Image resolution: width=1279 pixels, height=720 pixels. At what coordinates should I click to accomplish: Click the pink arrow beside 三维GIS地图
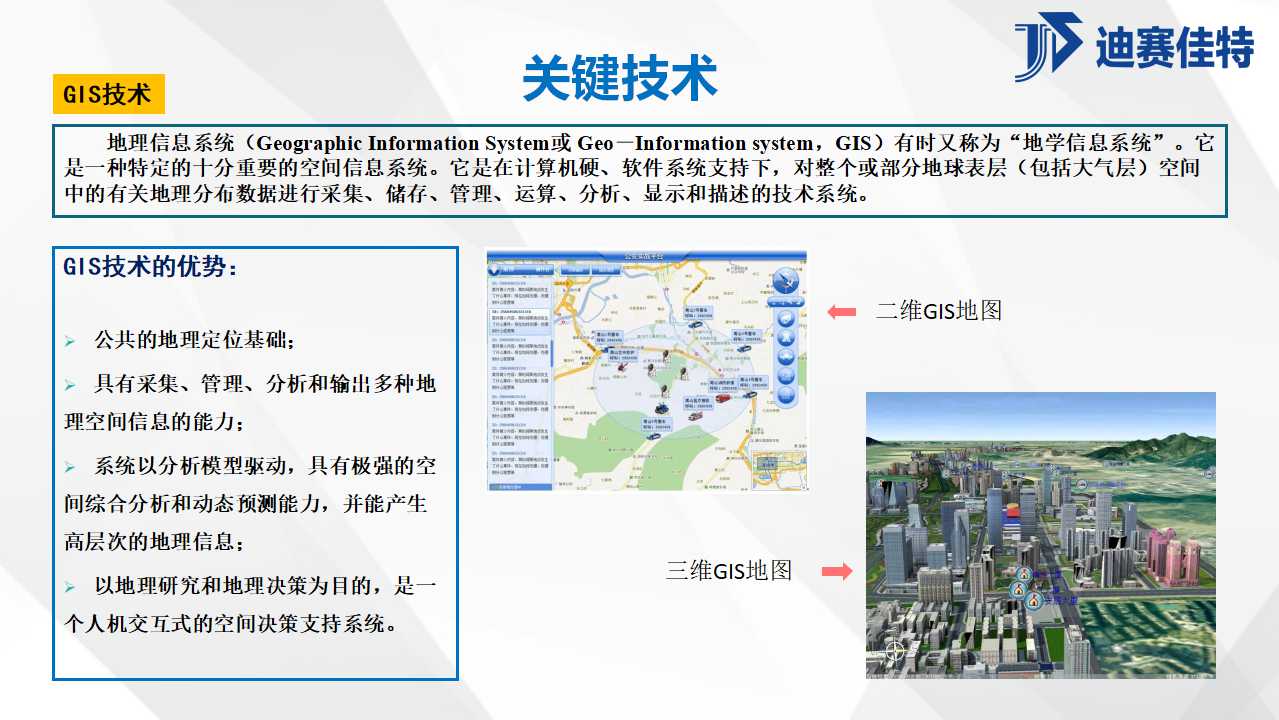click(x=836, y=571)
